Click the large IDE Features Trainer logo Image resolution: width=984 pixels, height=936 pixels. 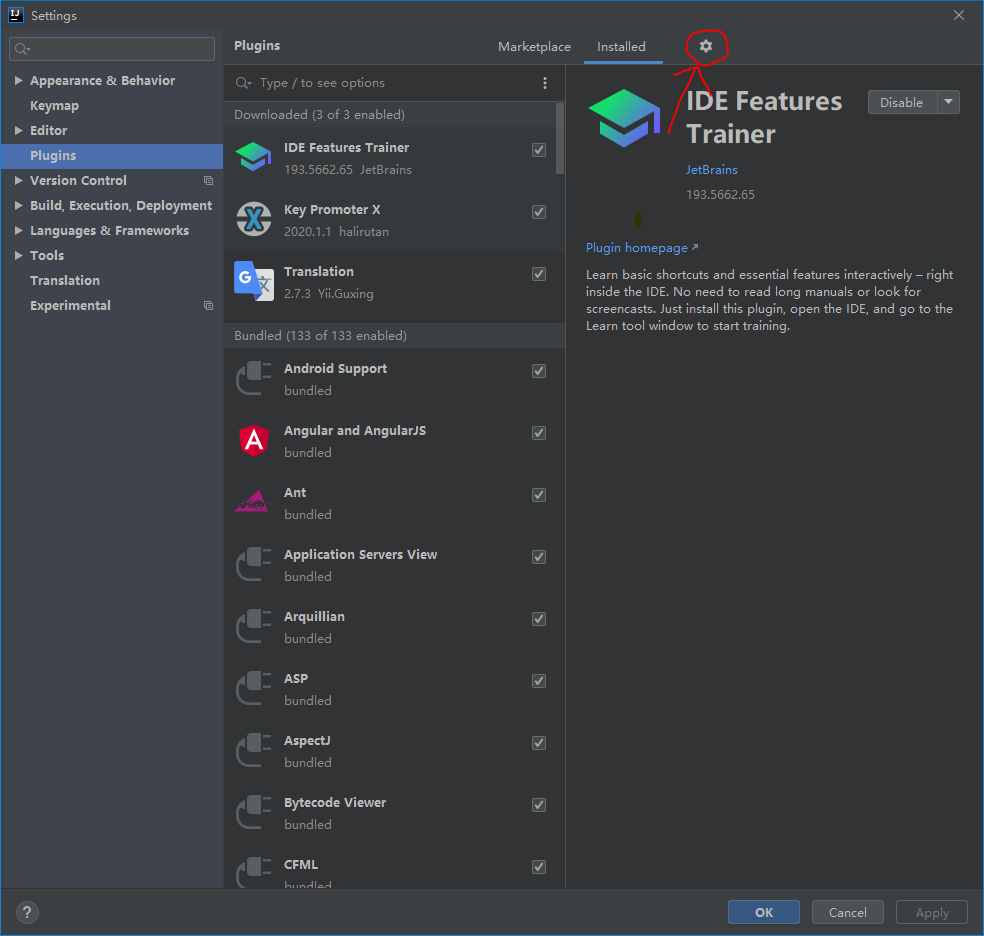pyautogui.click(x=624, y=118)
